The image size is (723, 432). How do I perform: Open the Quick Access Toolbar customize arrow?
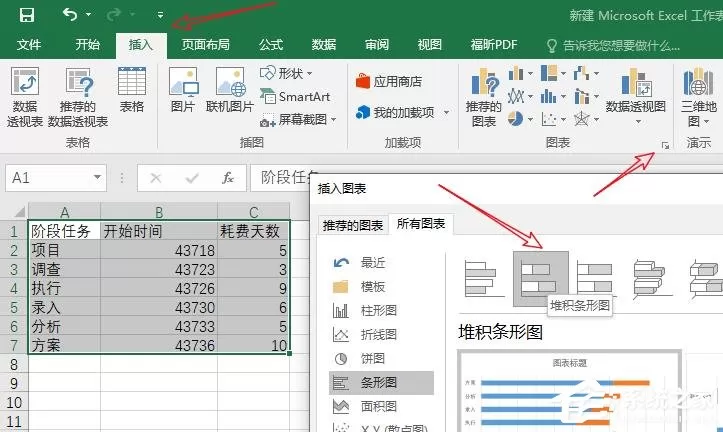click(x=160, y=15)
